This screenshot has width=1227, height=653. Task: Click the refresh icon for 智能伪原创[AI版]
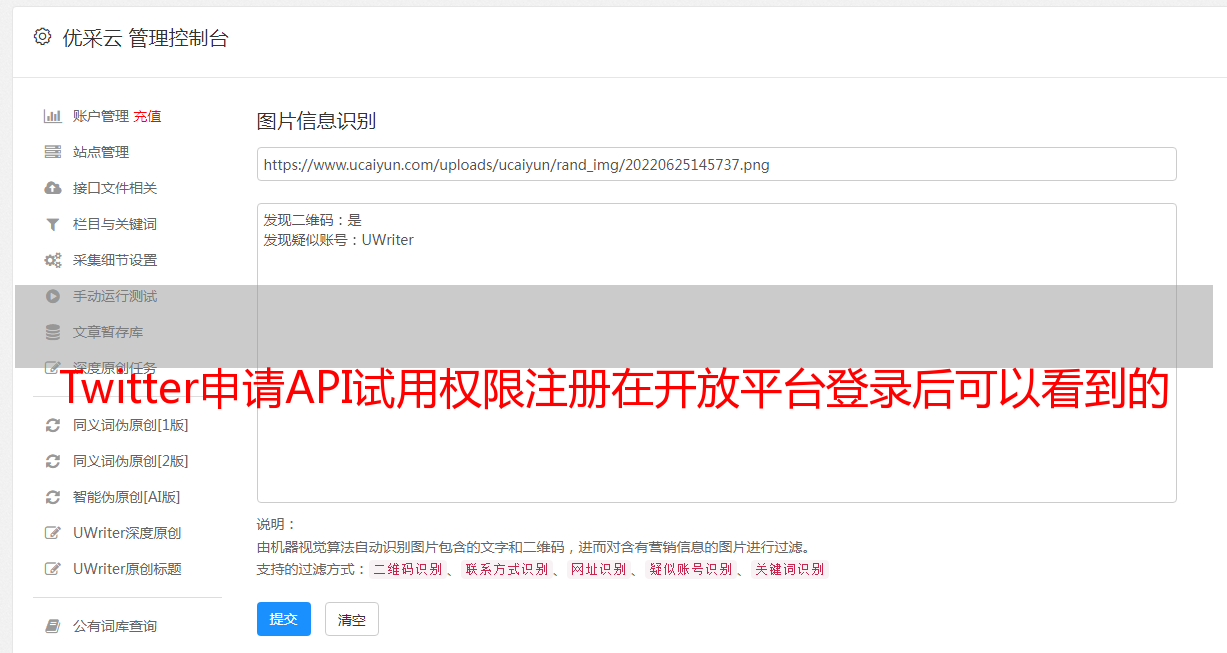coord(53,497)
